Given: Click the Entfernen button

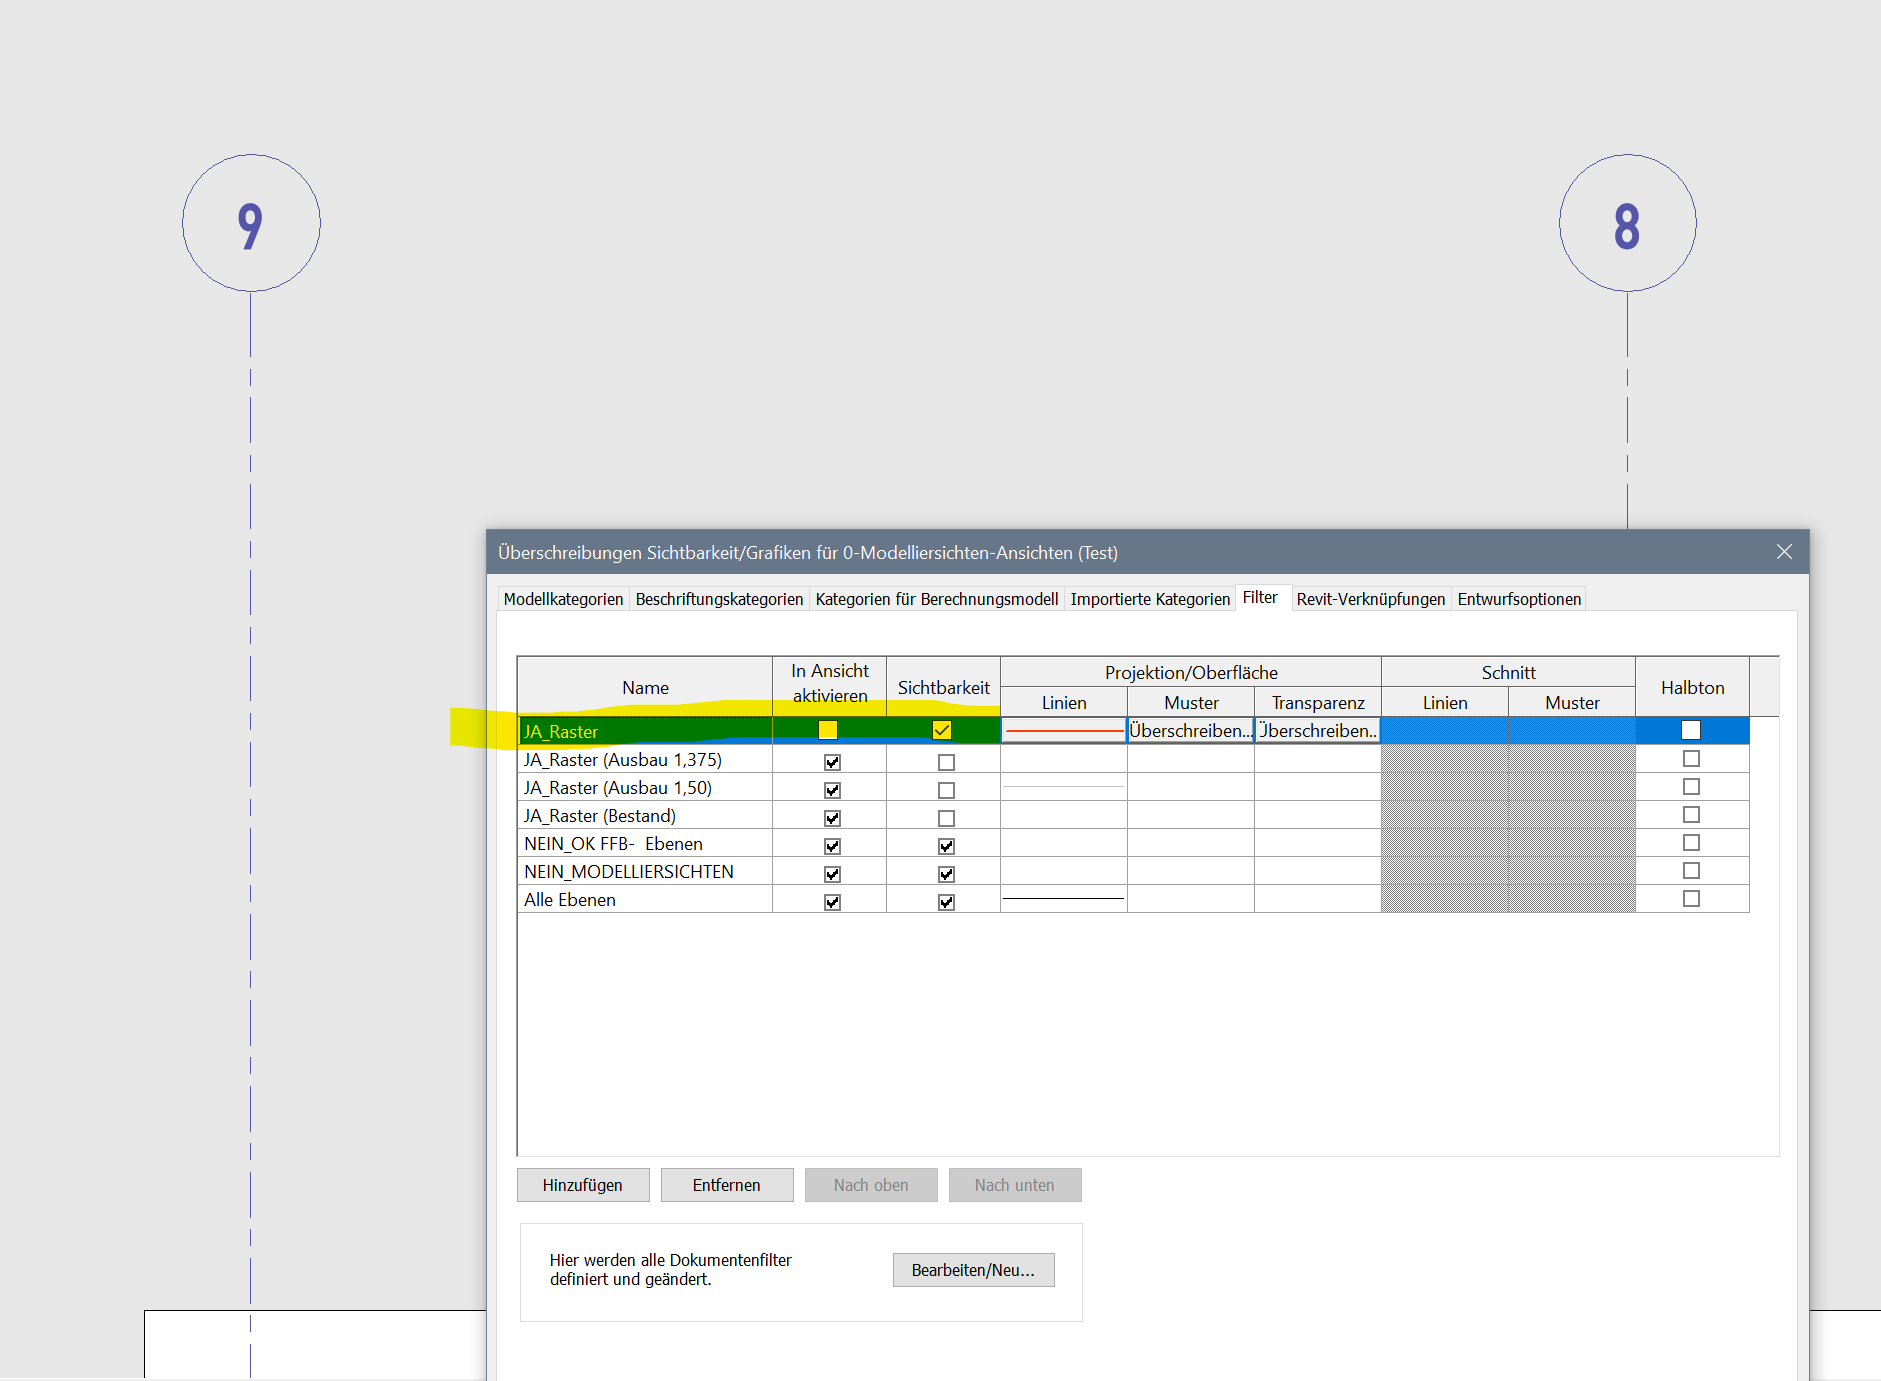Looking at the screenshot, I should pos(727,1185).
